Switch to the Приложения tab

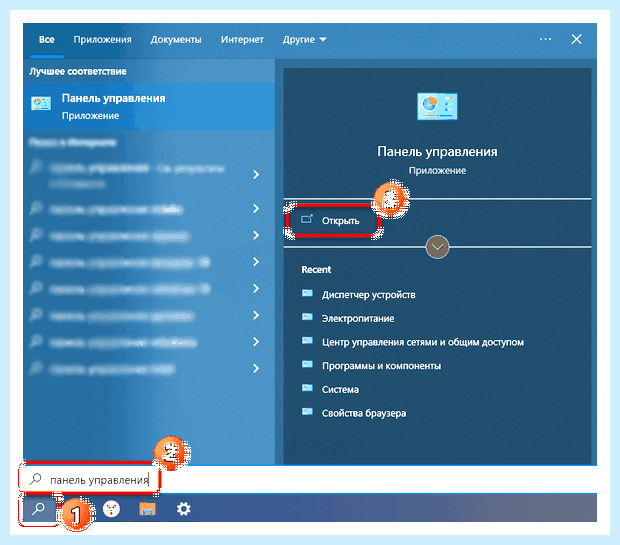(102, 40)
